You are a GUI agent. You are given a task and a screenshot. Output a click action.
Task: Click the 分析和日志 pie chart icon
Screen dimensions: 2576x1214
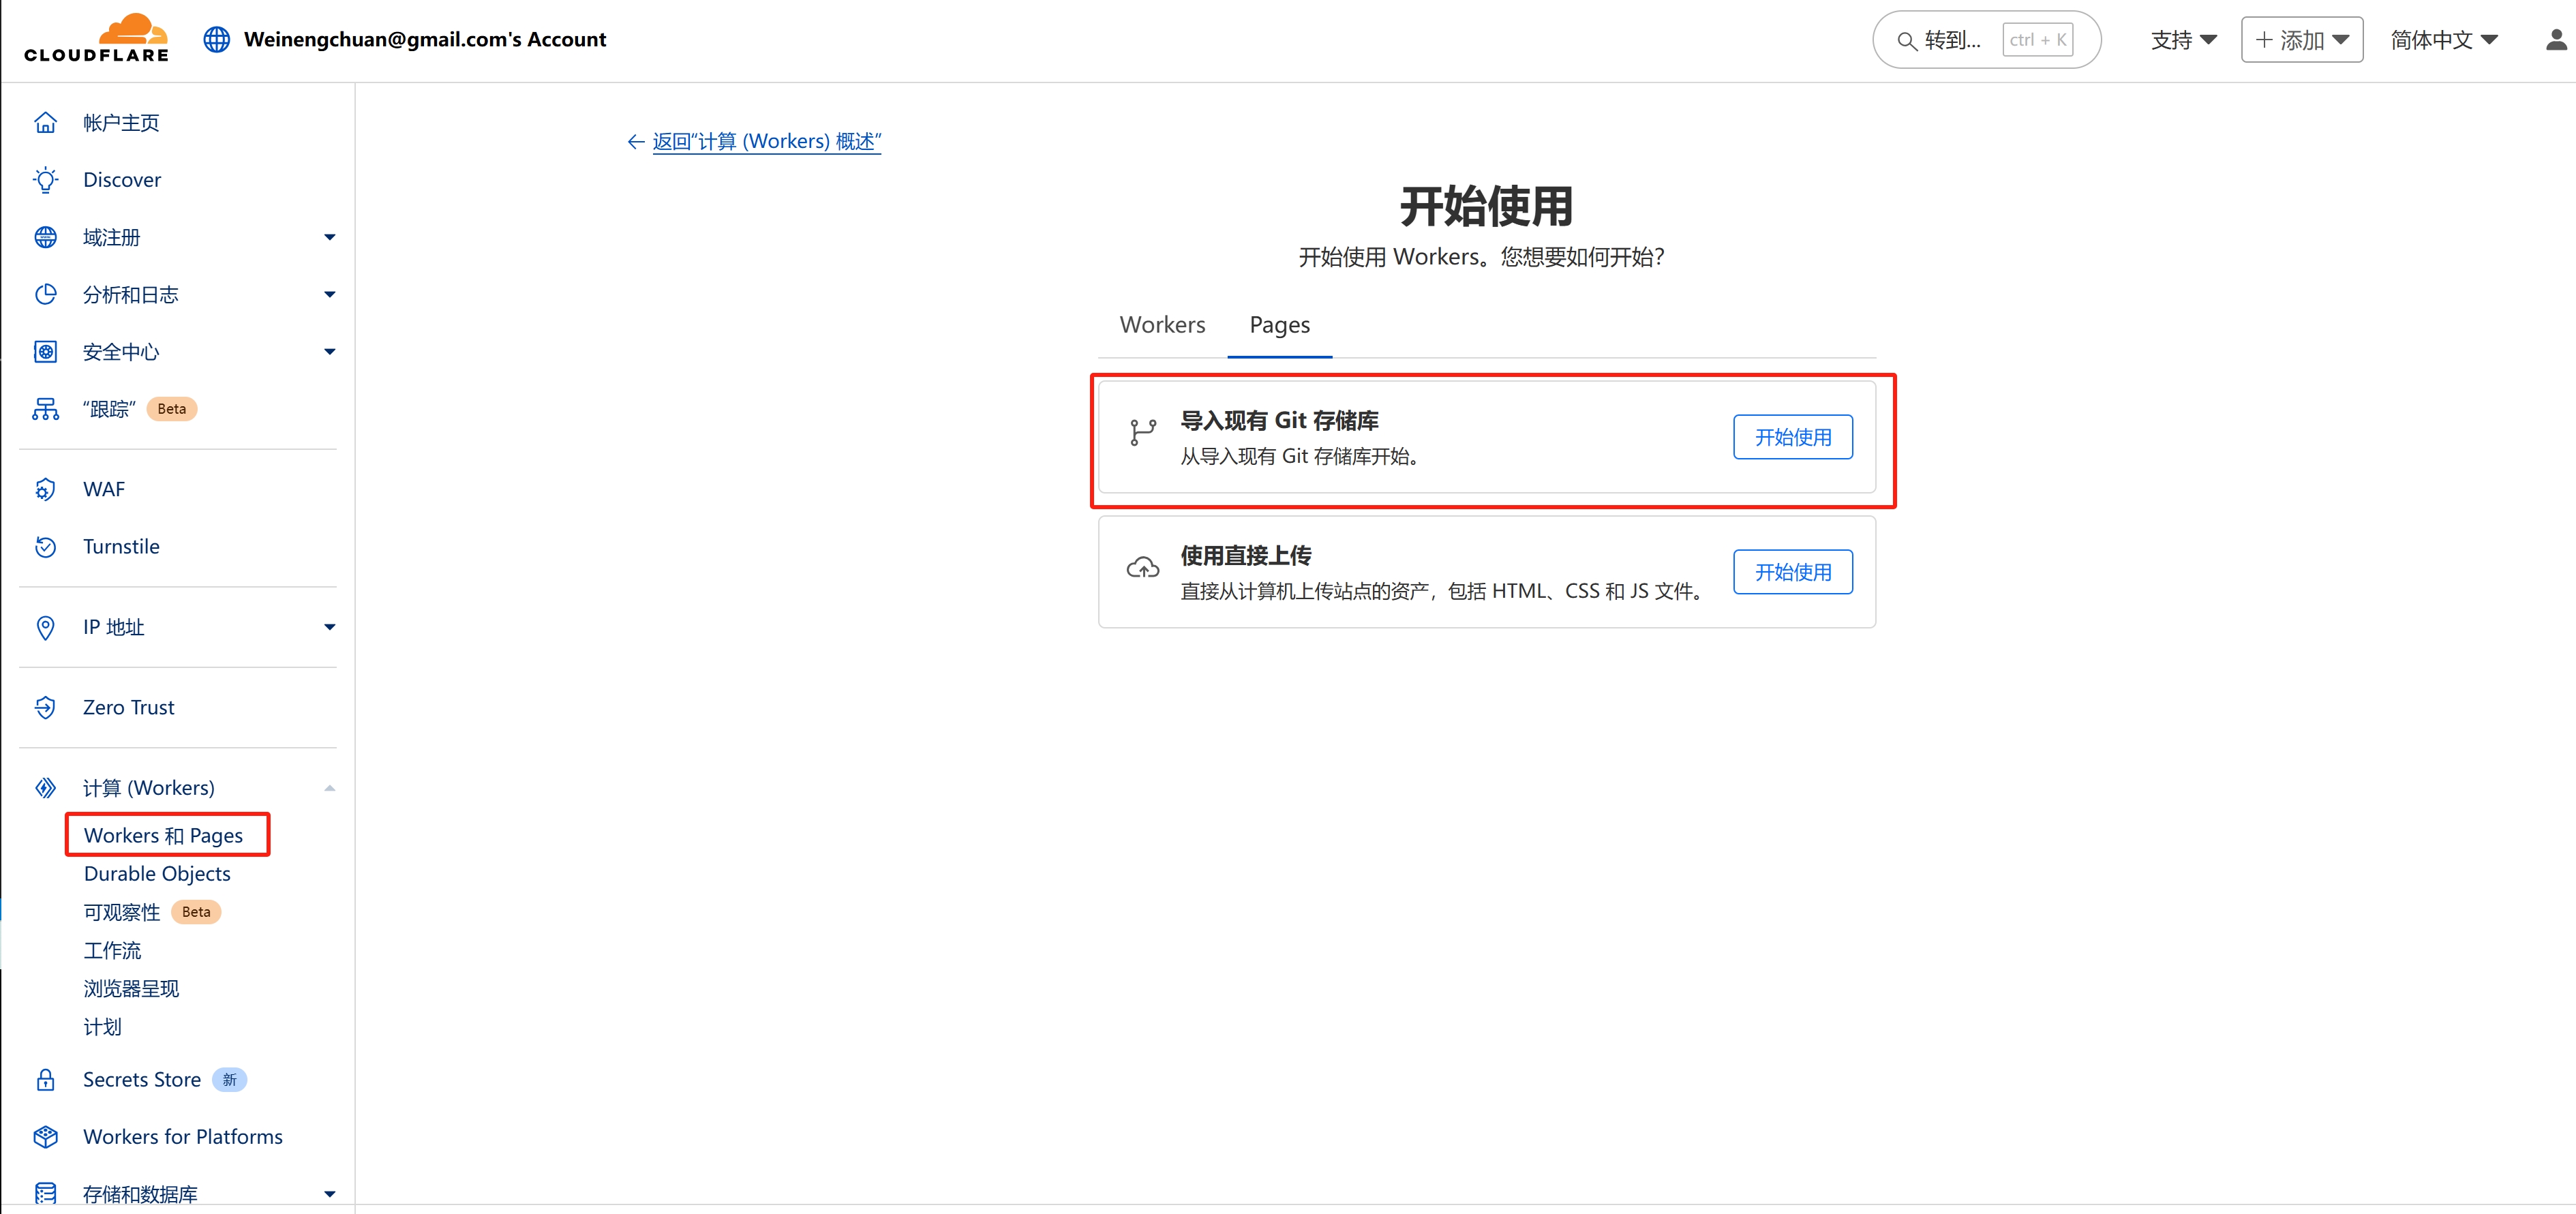(46, 294)
